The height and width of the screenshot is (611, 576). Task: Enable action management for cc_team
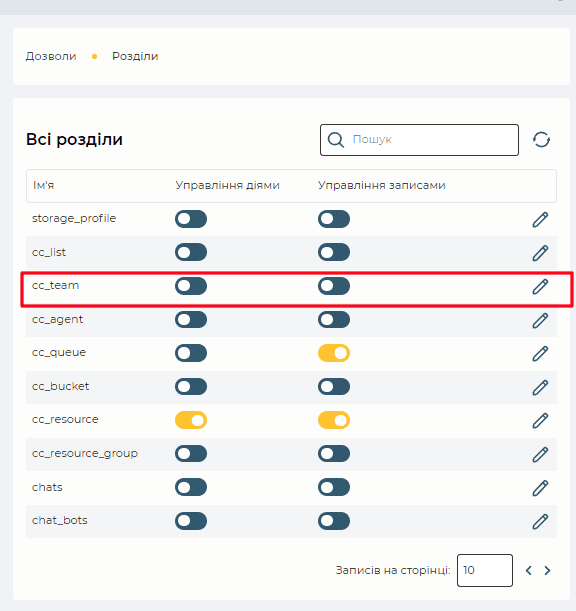(x=191, y=286)
